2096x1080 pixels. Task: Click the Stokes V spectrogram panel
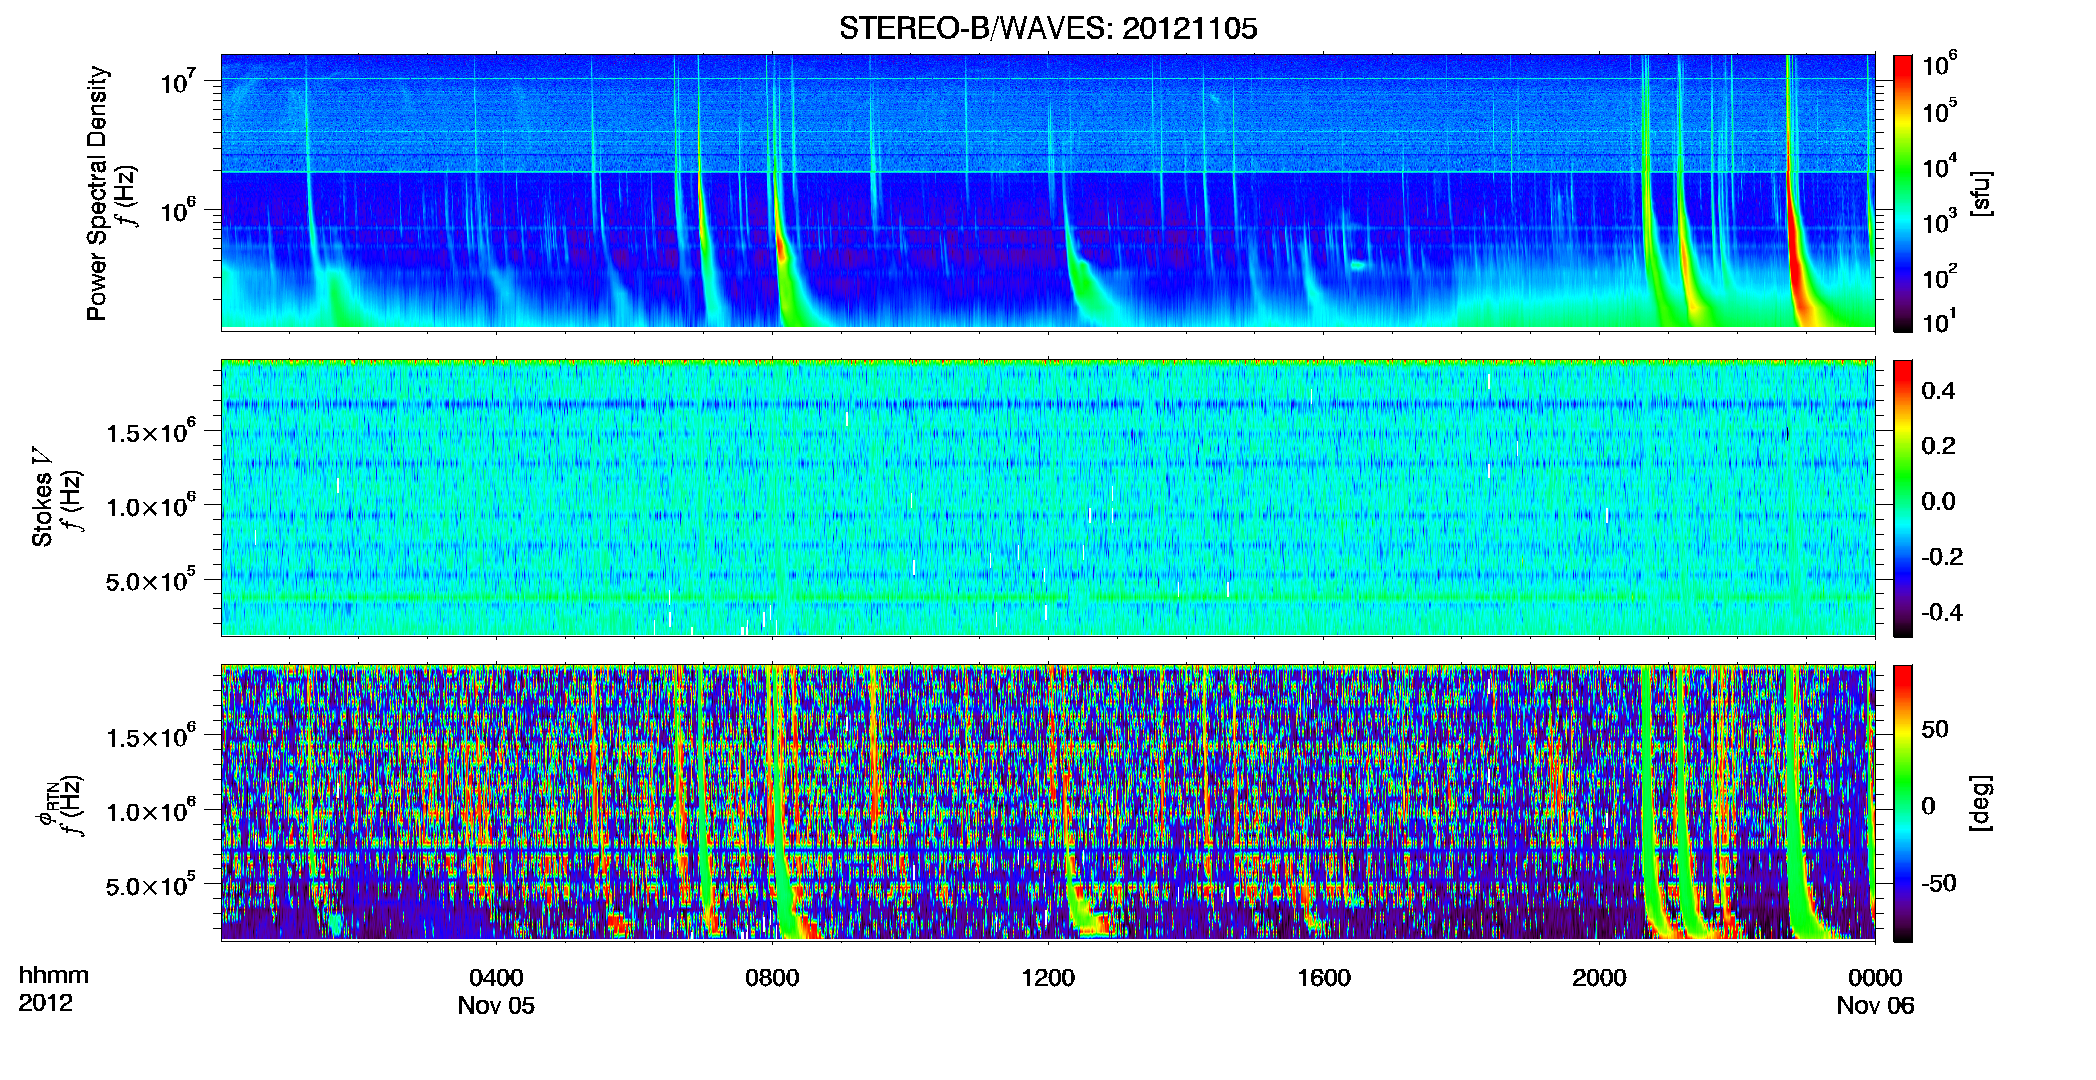tap(1048, 498)
